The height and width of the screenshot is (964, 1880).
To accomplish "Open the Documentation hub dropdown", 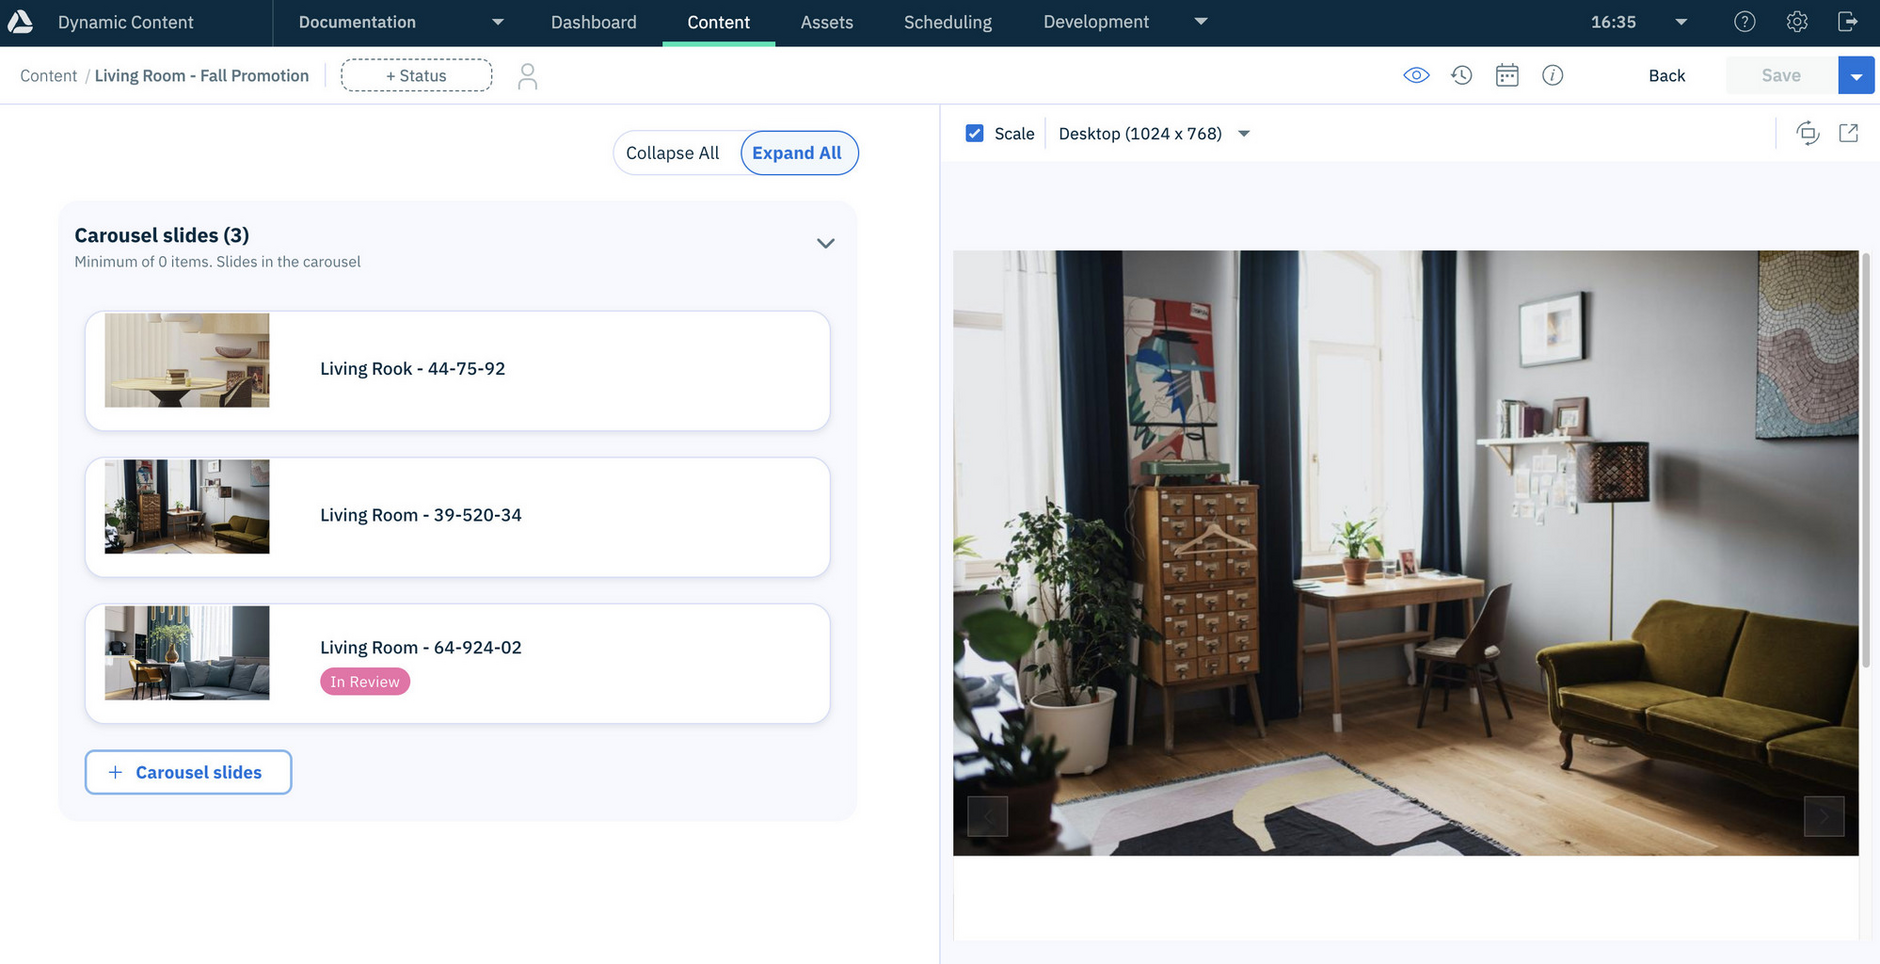I will [x=400, y=22].
